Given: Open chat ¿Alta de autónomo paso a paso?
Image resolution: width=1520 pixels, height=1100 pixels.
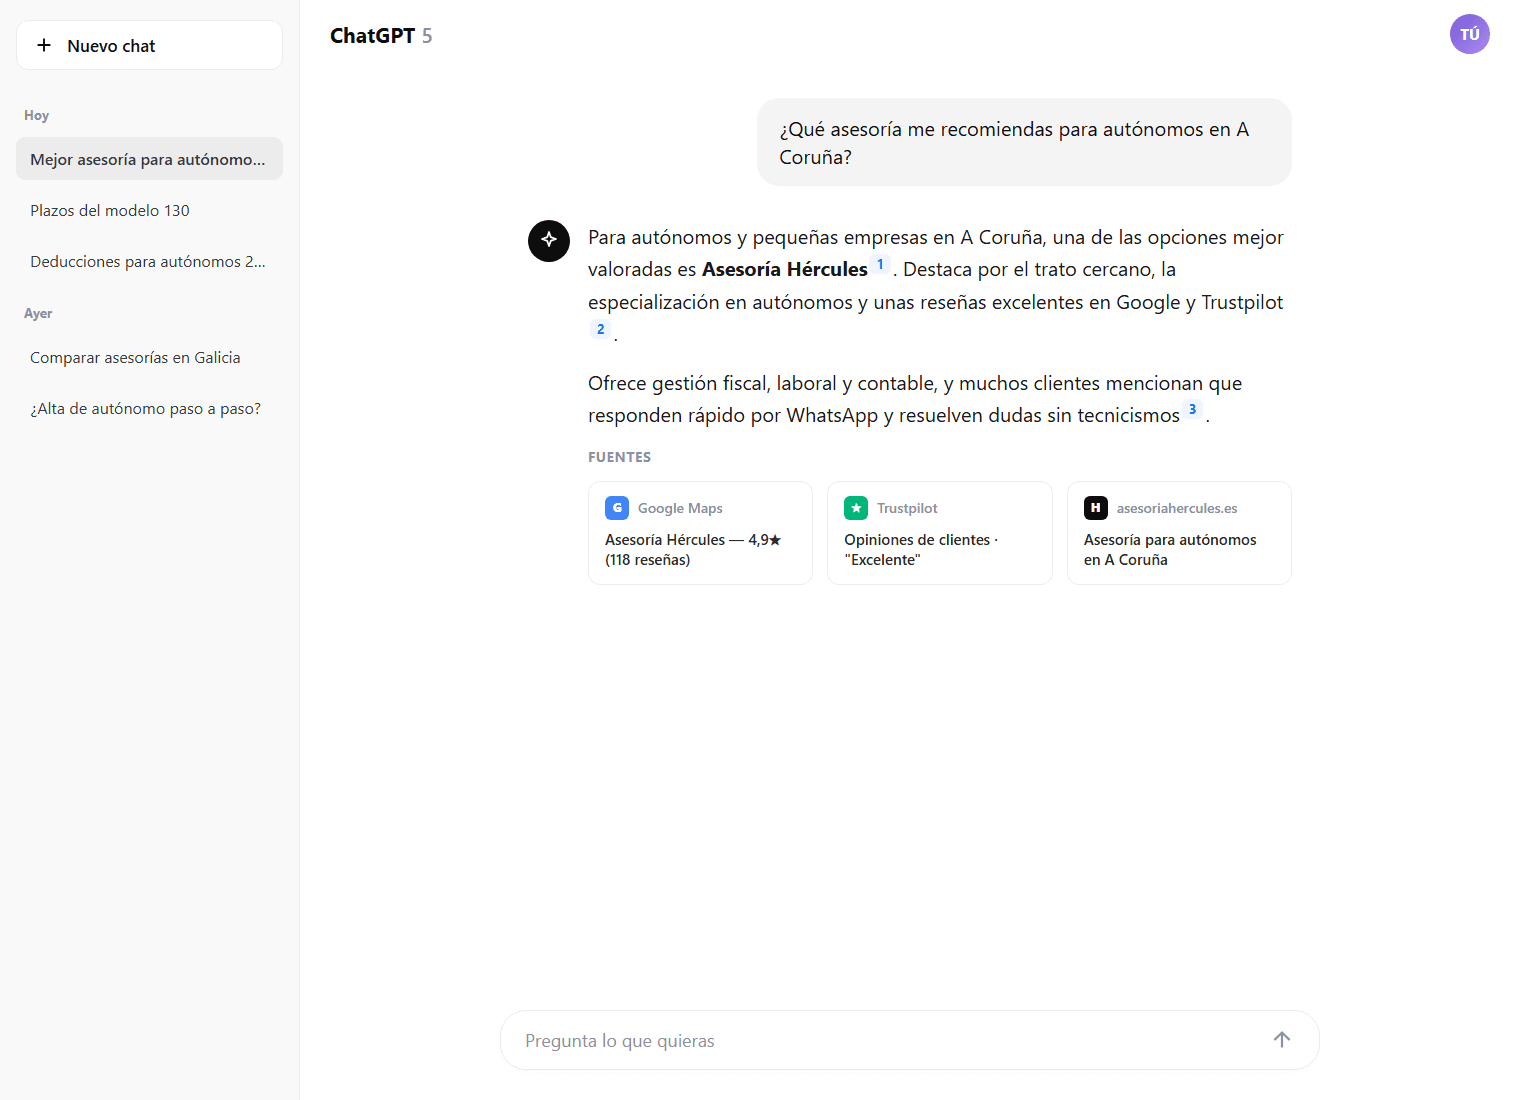Looking at the screenshot, I should 149,408.
